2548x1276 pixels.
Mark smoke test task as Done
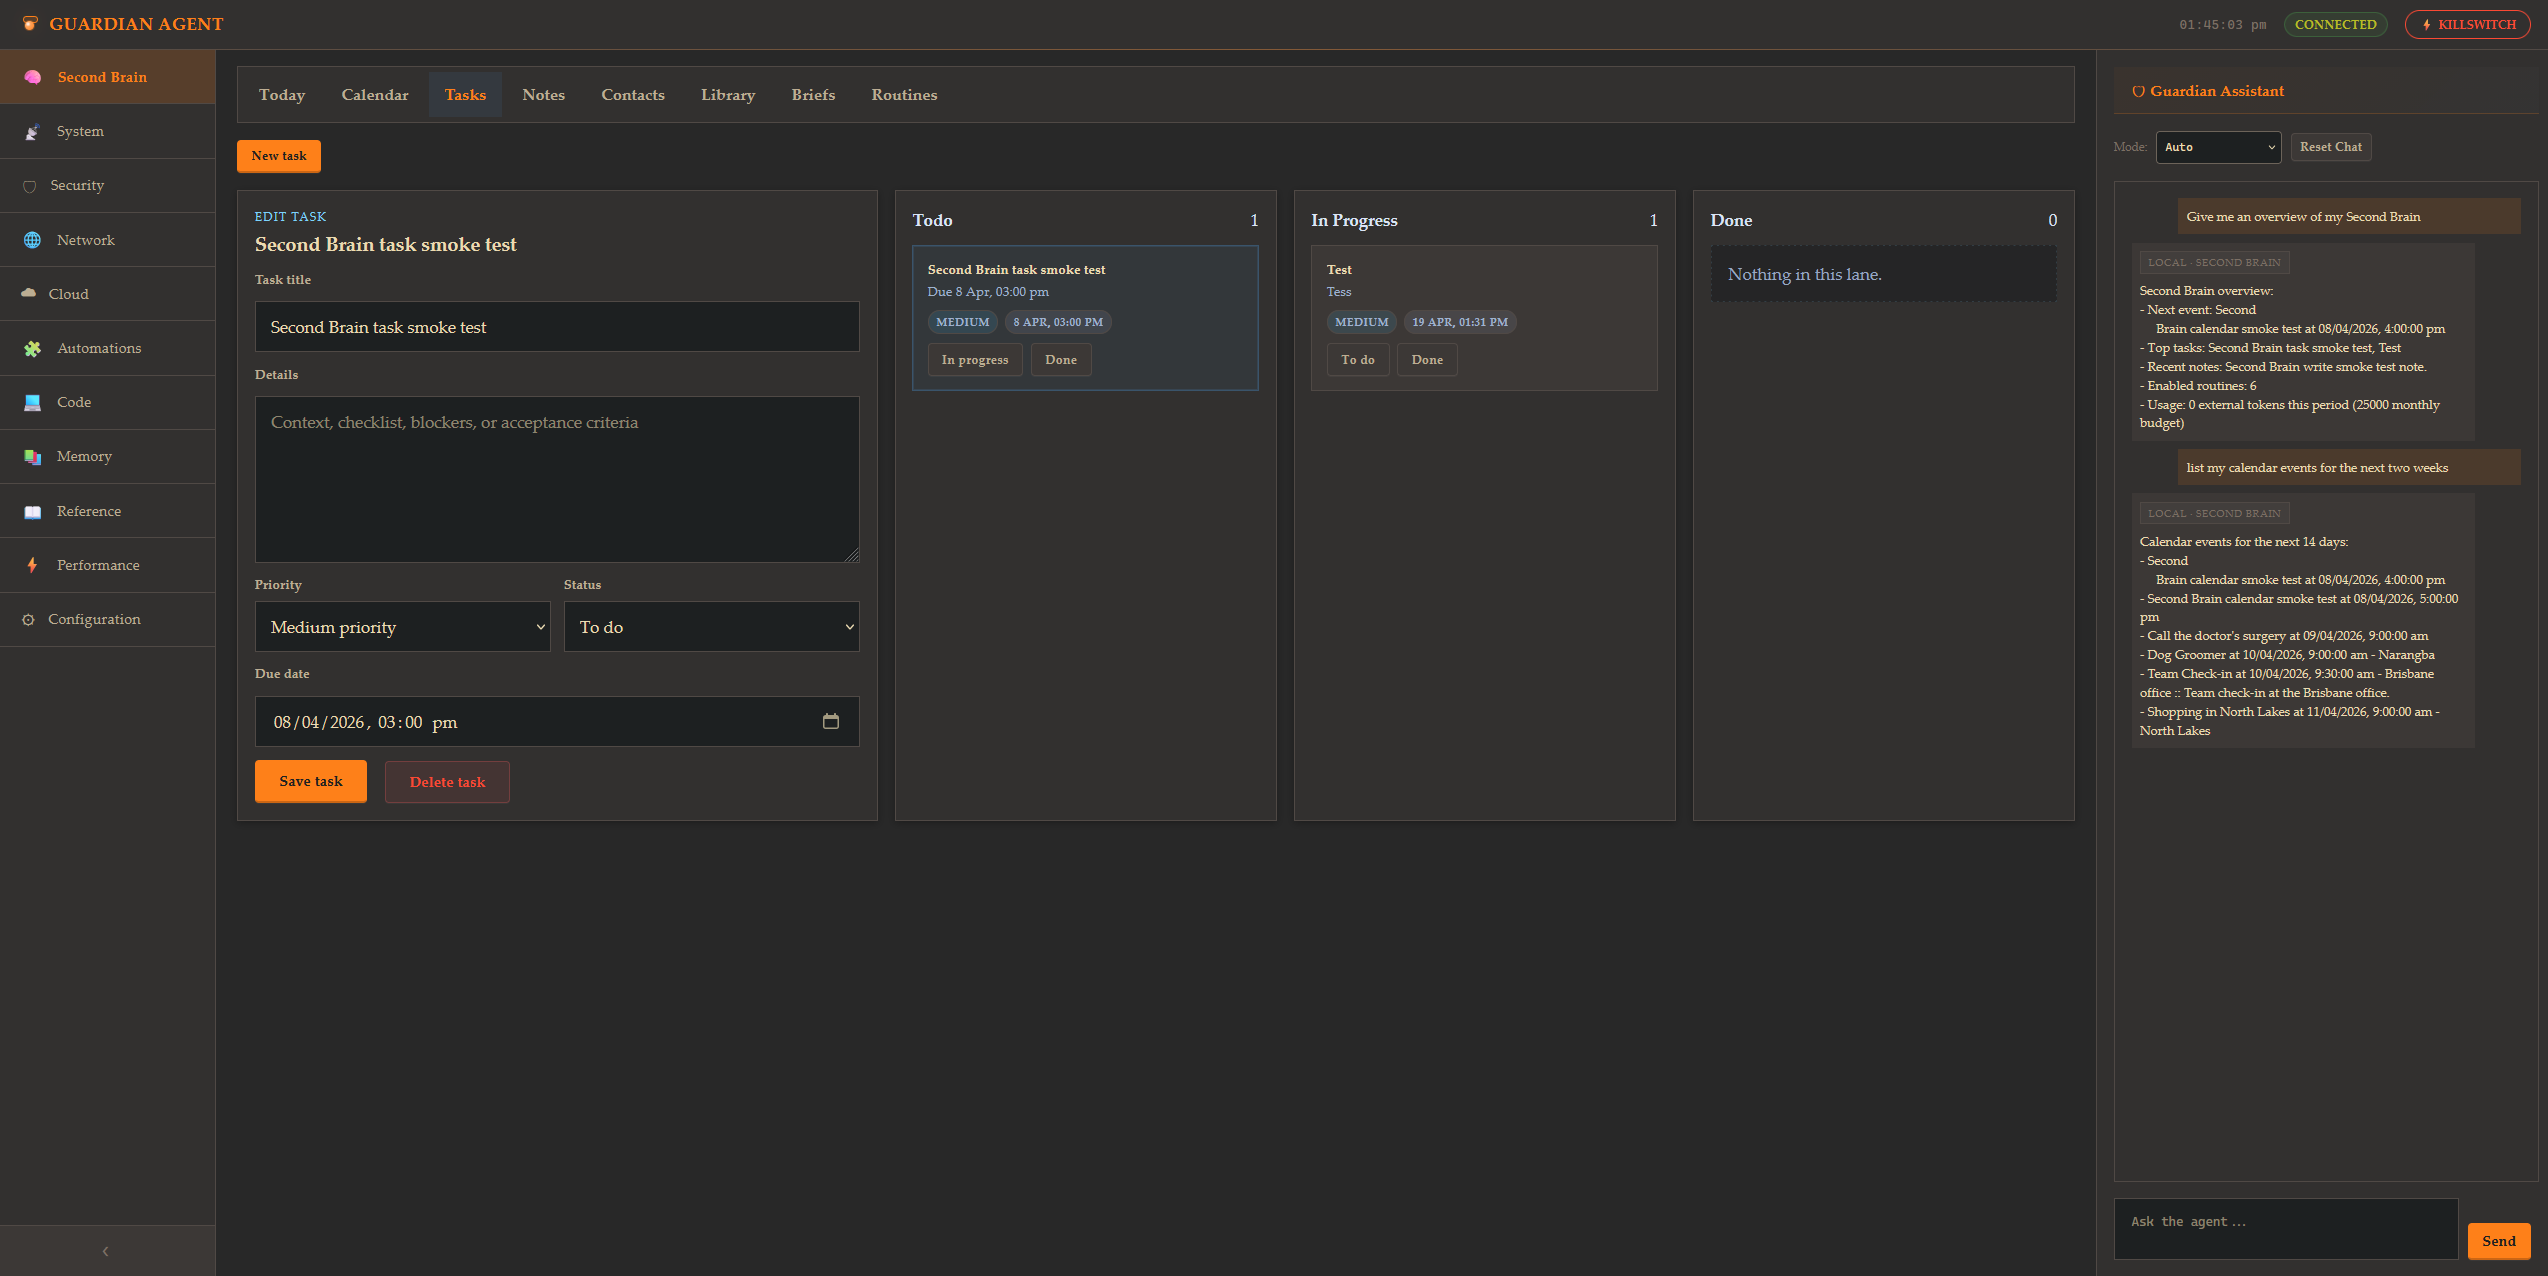point(1061,360)
